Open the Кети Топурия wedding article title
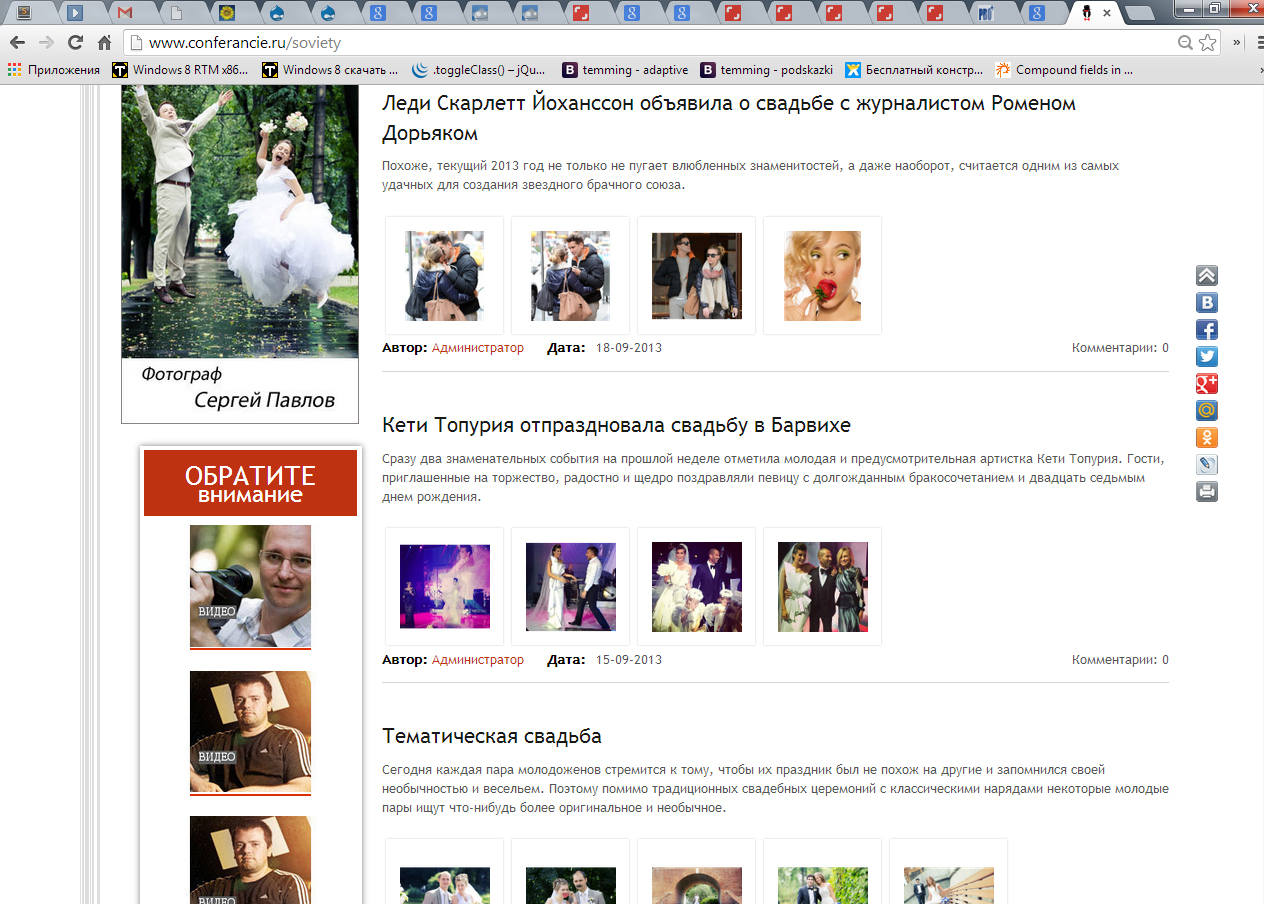Viewport: 1264px width, 904px height. pyautogui.click(x=616, y=425)
